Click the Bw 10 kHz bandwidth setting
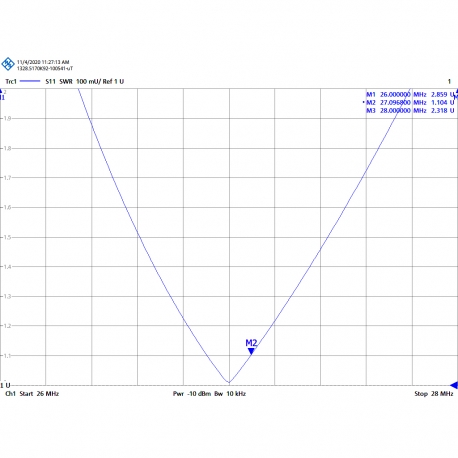458x458 pixels. coord(230,394)
